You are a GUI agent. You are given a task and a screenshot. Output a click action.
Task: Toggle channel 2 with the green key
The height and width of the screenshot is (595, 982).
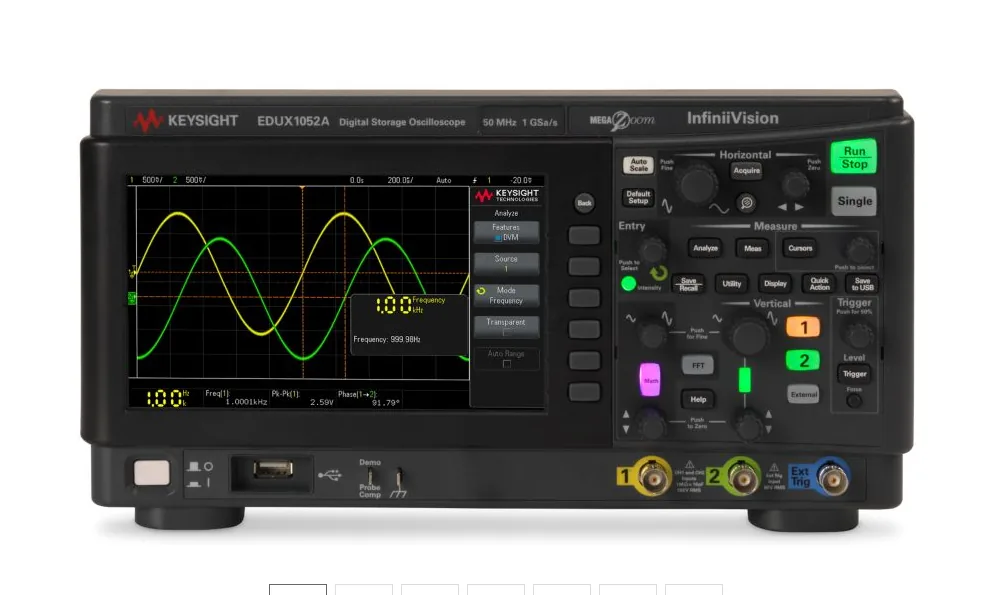(x=803, y=360)
